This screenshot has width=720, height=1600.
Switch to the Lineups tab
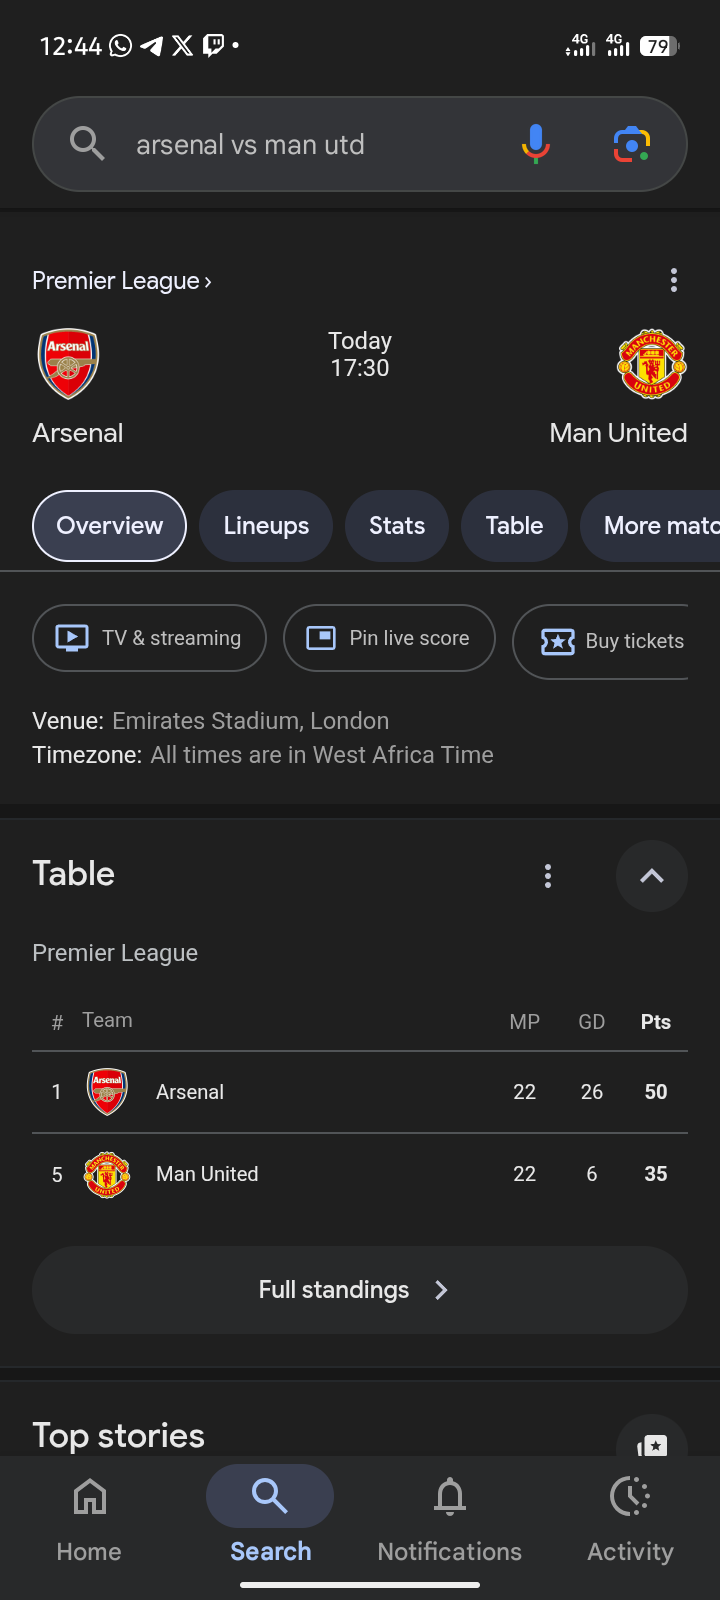tap(266, 526)
